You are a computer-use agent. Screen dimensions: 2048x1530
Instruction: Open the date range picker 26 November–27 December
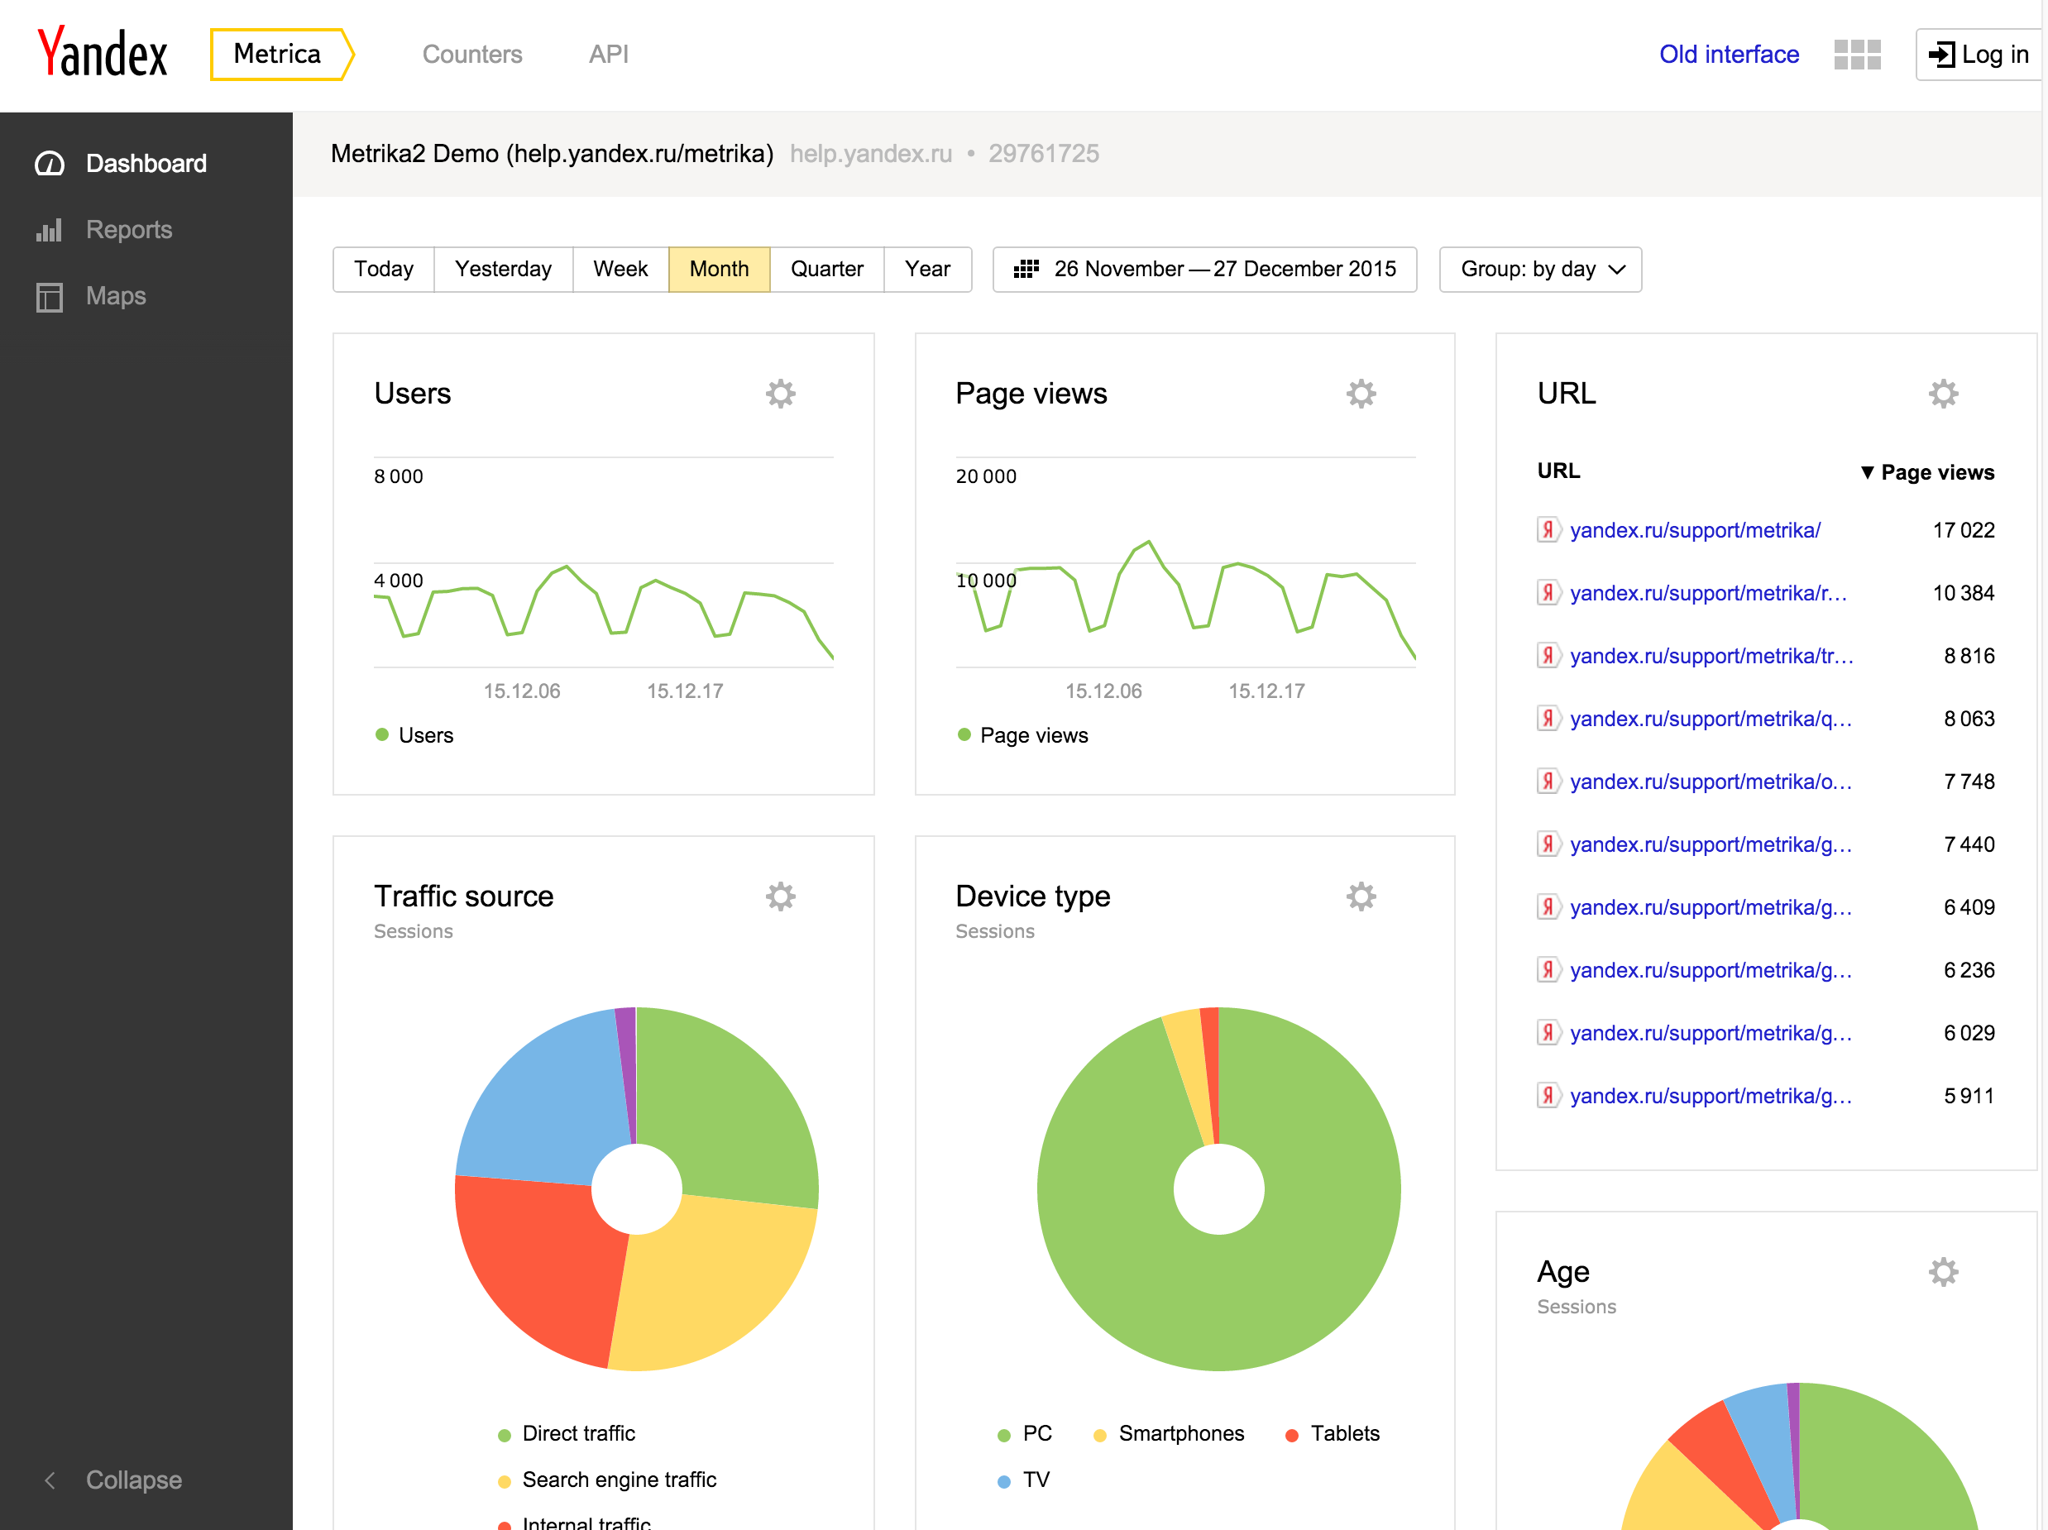[x=1204, y=269]
